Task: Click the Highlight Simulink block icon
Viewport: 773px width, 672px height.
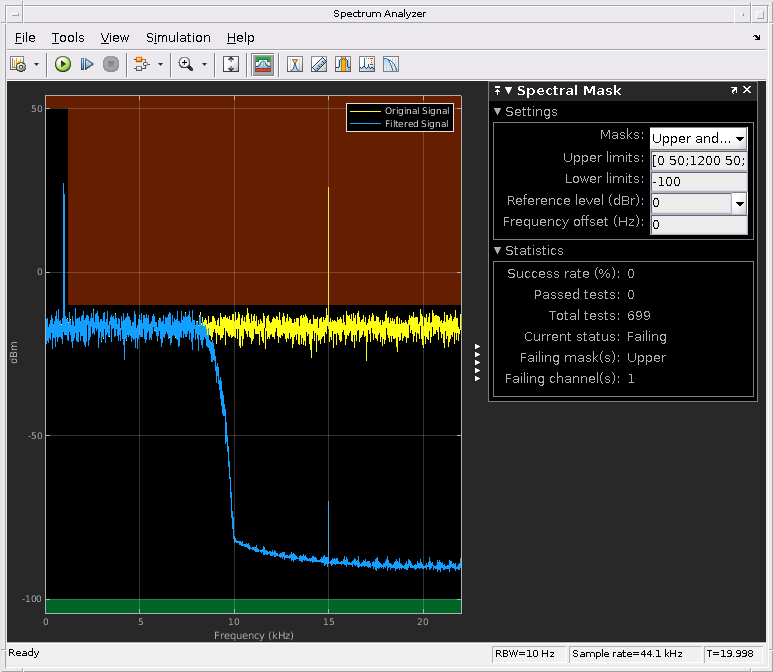Action: point(140,64)
